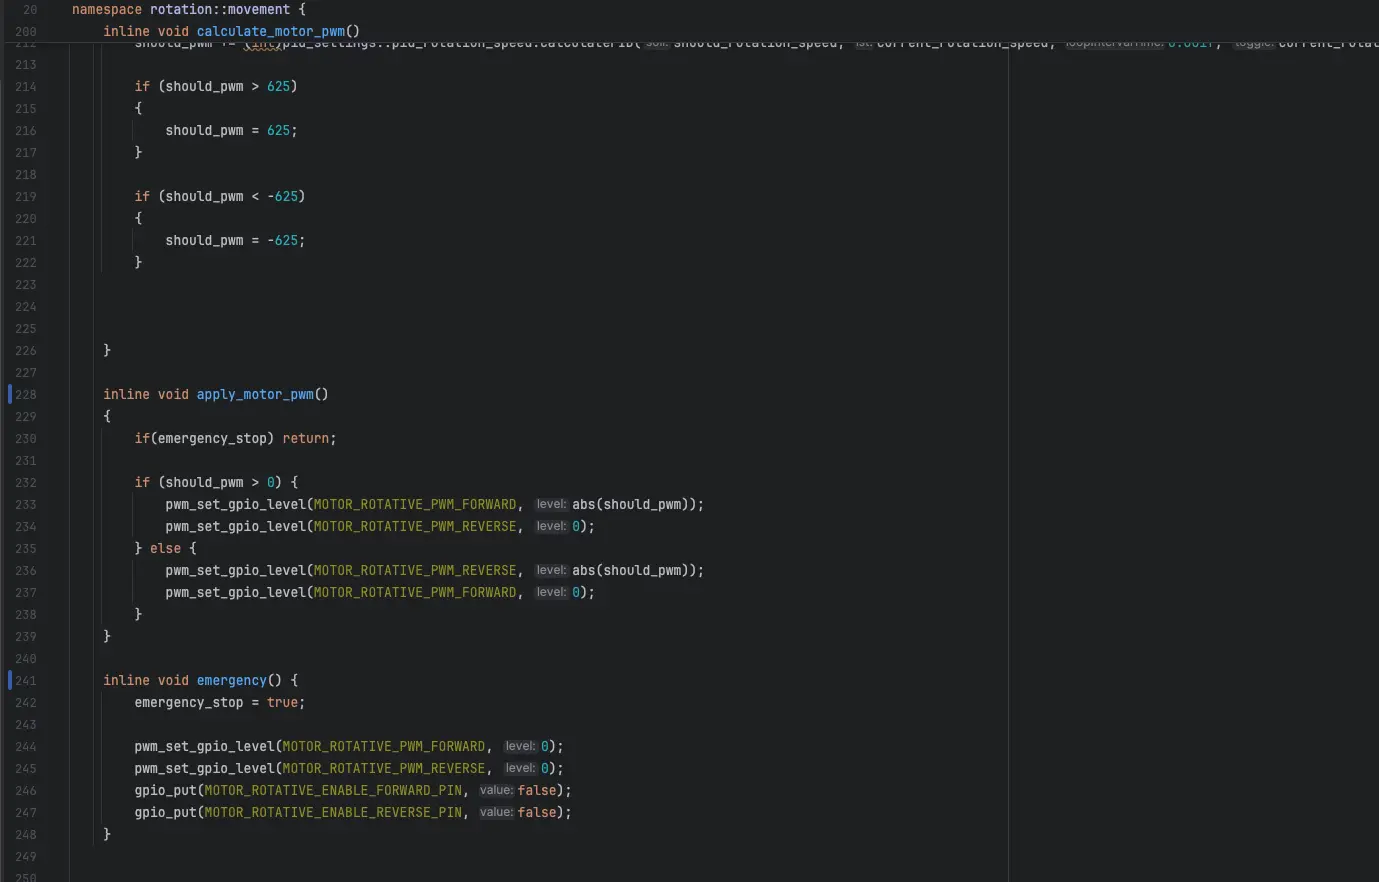Click gutter line number 239

26,637
